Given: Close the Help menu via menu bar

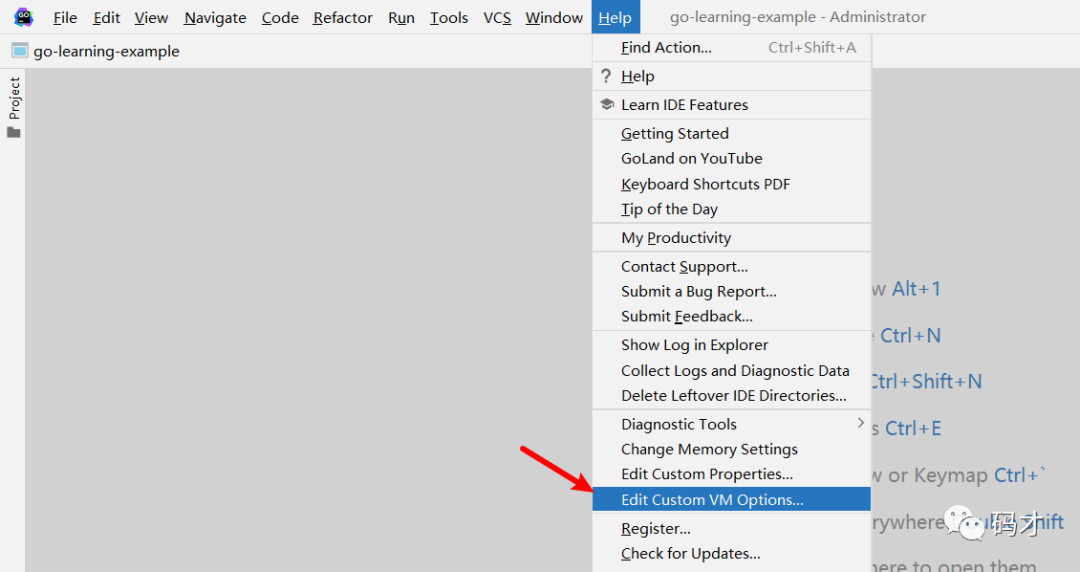Looking at the screenshot, I should click(615, 17).
